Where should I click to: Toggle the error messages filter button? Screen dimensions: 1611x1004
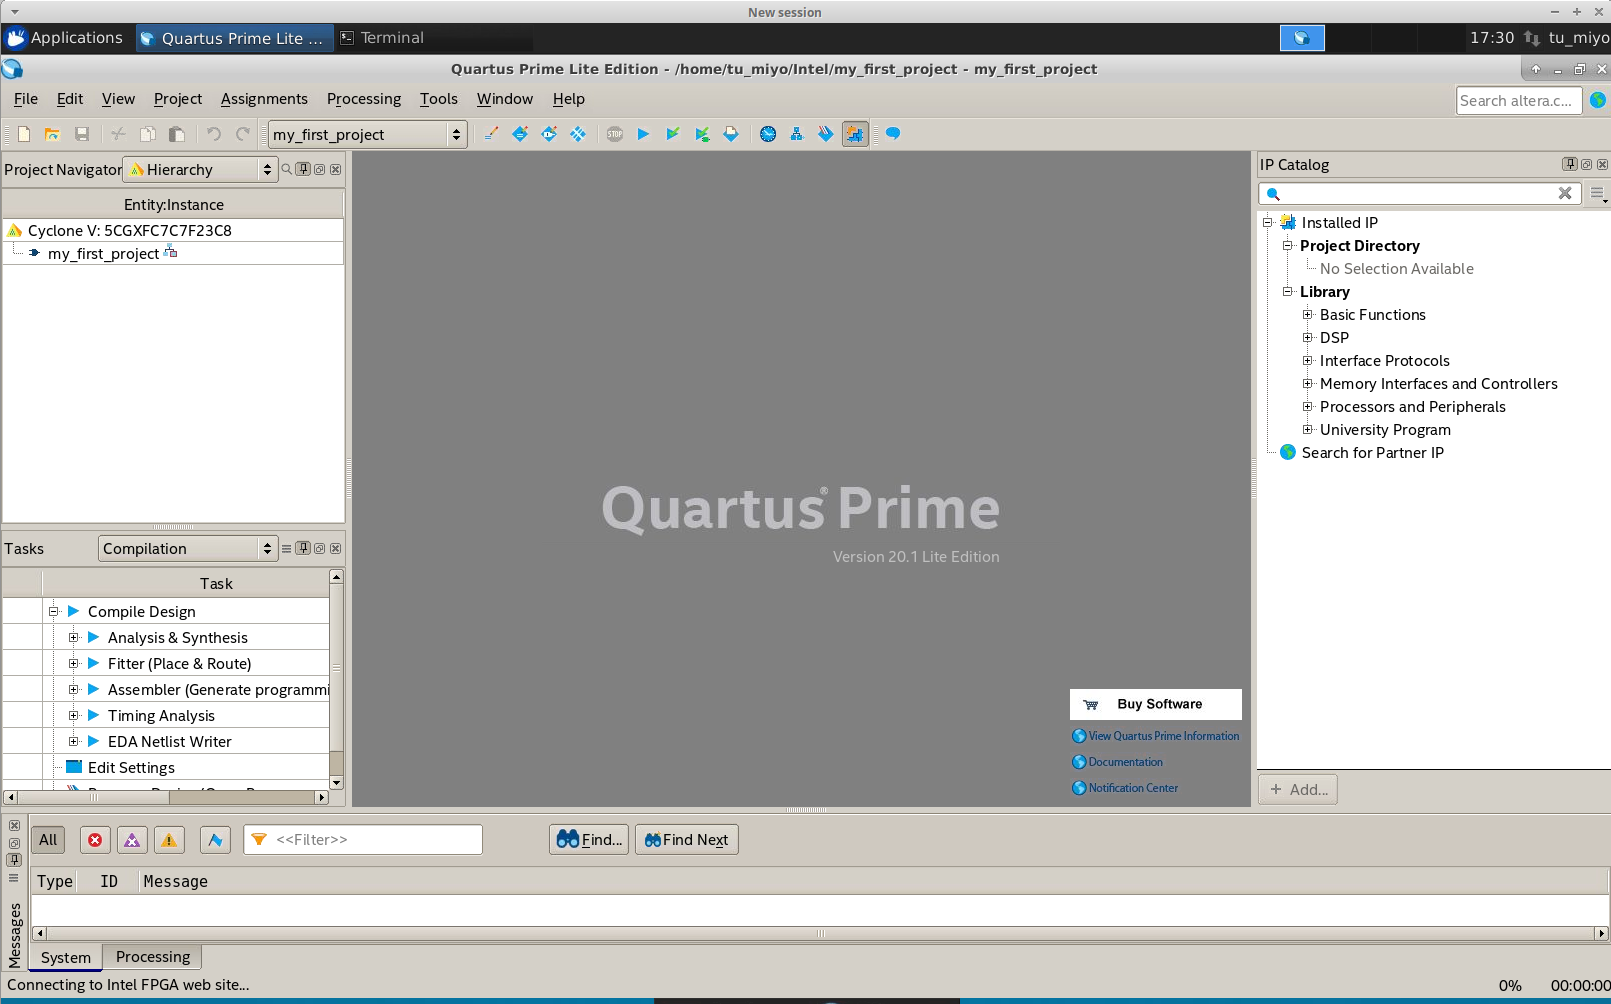click(x=95, y=840)
